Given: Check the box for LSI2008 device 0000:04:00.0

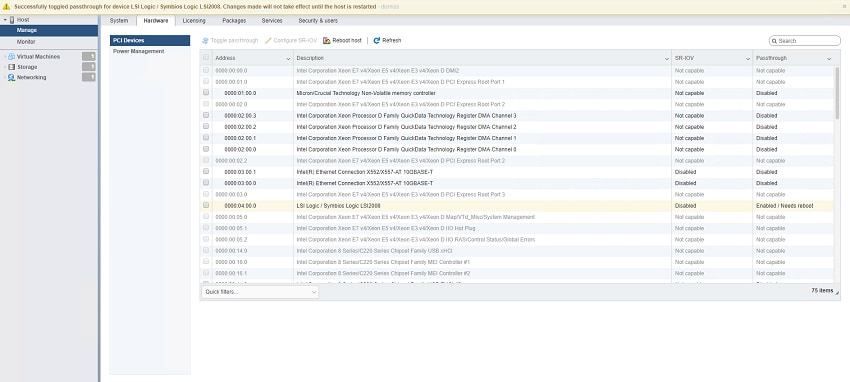Looking at the screenshot, I should (206, 205).
